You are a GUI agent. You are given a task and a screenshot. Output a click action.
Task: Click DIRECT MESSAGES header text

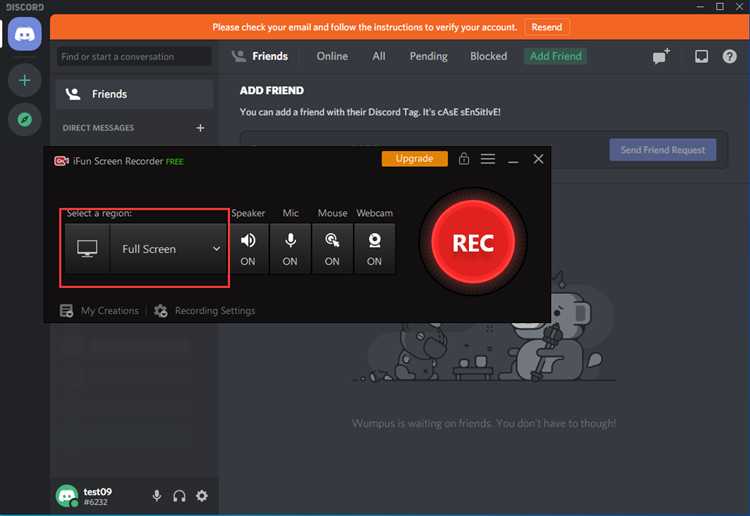(x=98, y=128)
